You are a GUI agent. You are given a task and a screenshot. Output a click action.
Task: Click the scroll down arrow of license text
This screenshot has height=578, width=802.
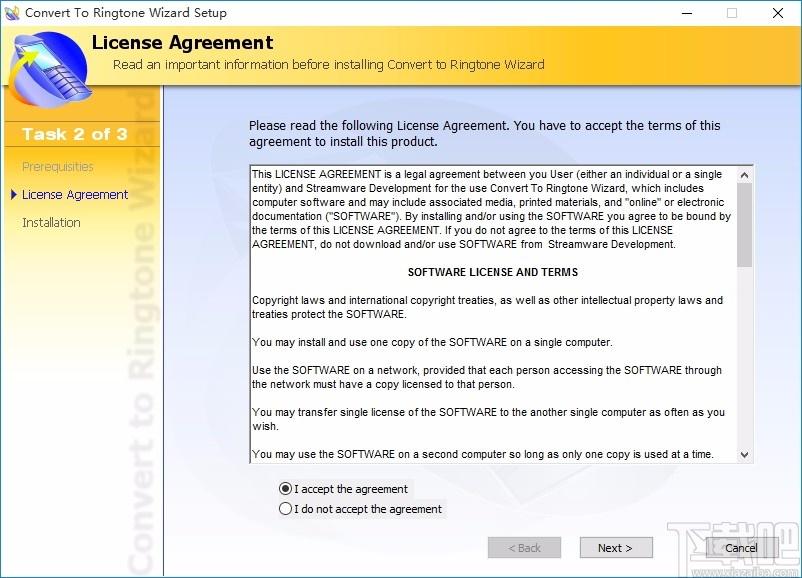745,454
